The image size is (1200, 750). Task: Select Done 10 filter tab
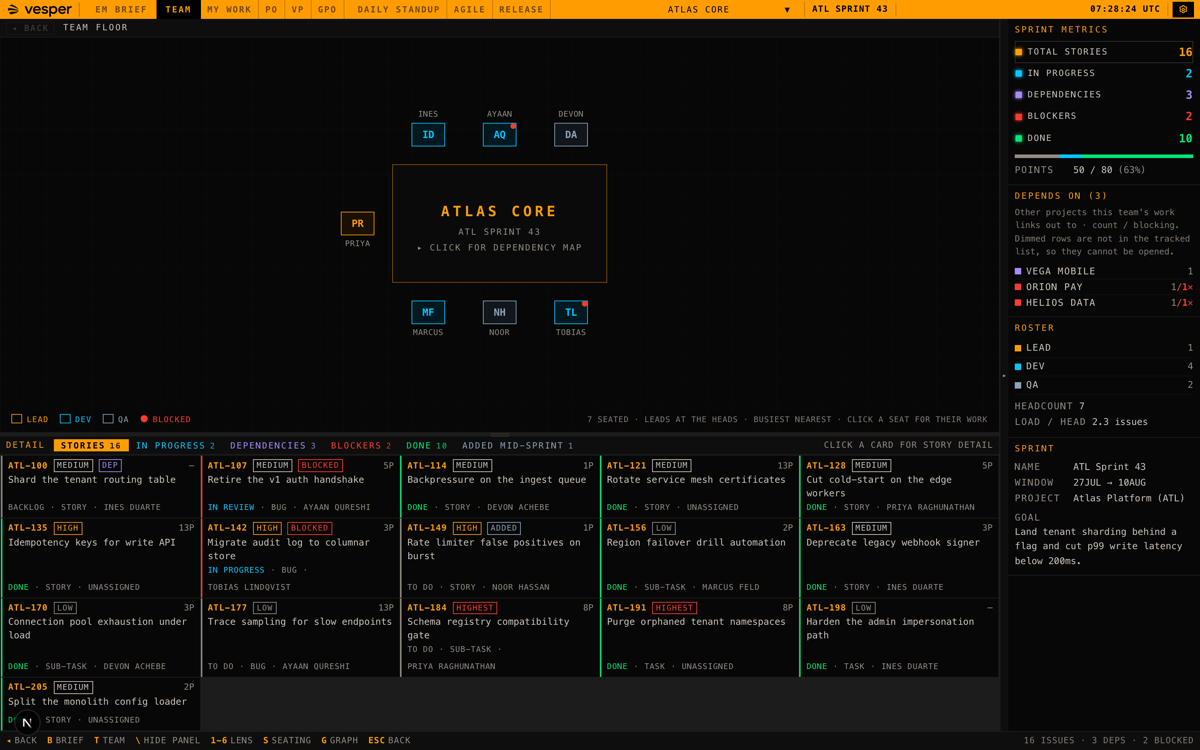pos(427,446)
